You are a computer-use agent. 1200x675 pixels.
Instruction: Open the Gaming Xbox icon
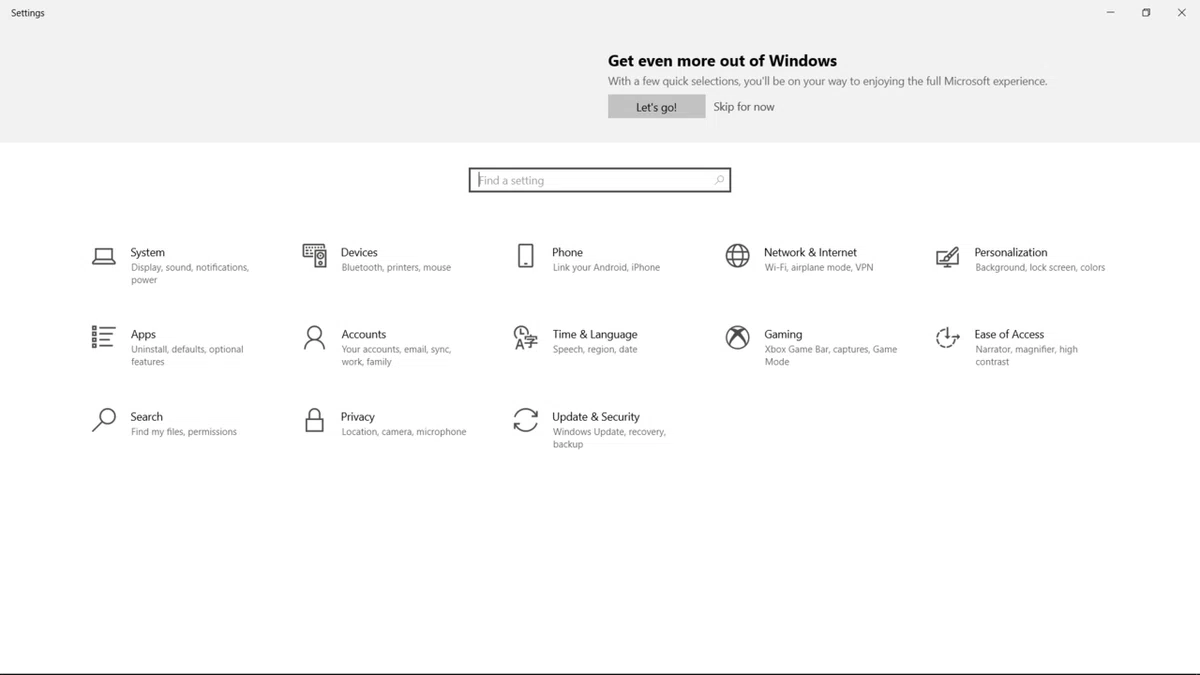click(x=737, y=338)
